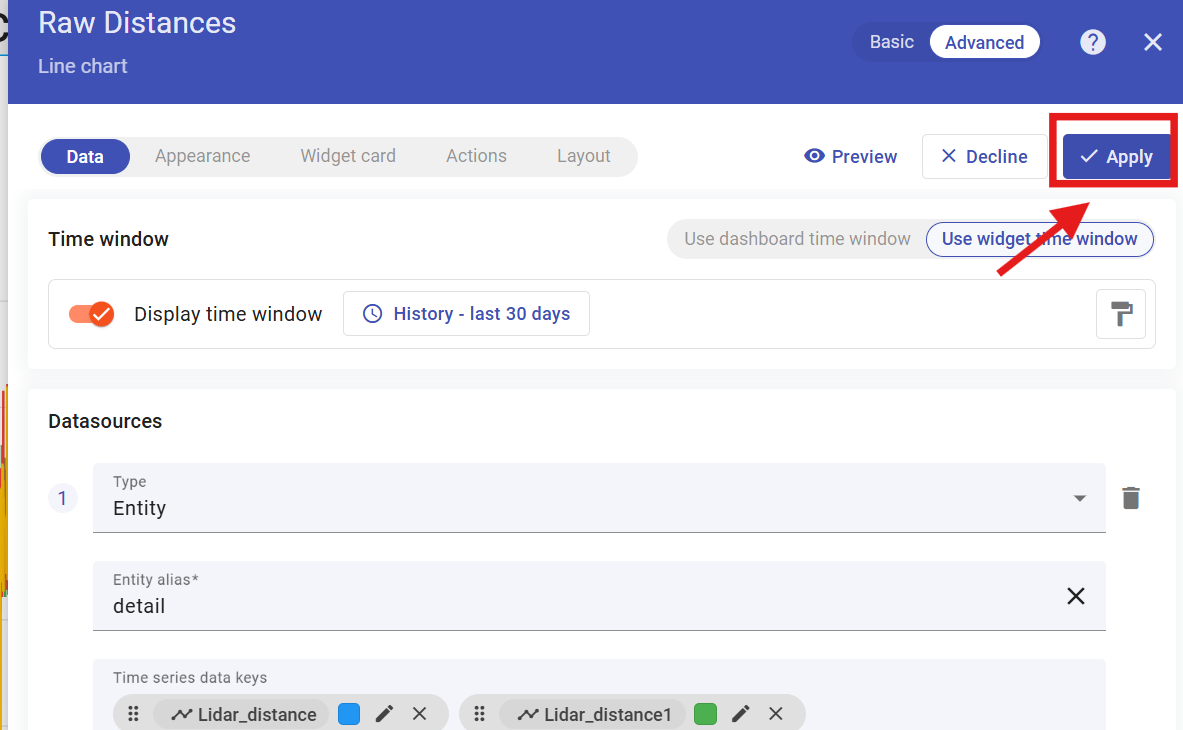Change the blue Lidar_distance color swatch
Image resolution: width=1183 pixels, height=730 pixels.
pos(349,714)
